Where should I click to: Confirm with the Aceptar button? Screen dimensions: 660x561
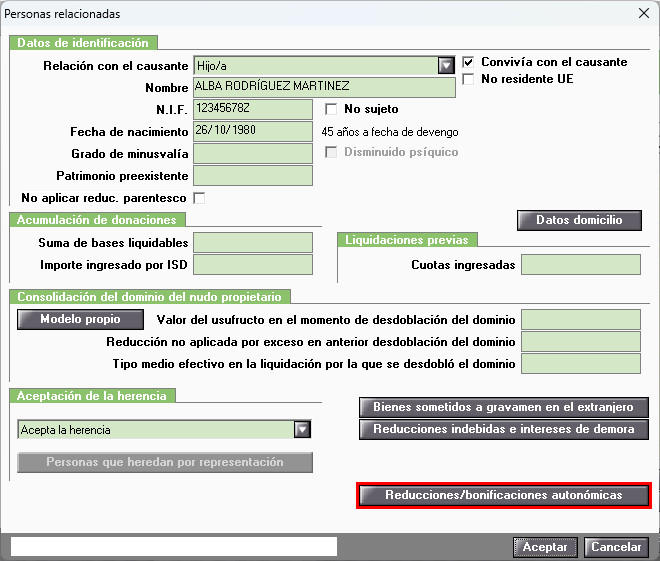[545, 547]
